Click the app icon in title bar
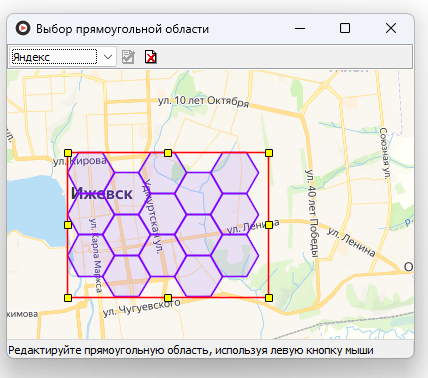Image resolution: width=428 pixels, height=378 pixels. click(23, 28)
